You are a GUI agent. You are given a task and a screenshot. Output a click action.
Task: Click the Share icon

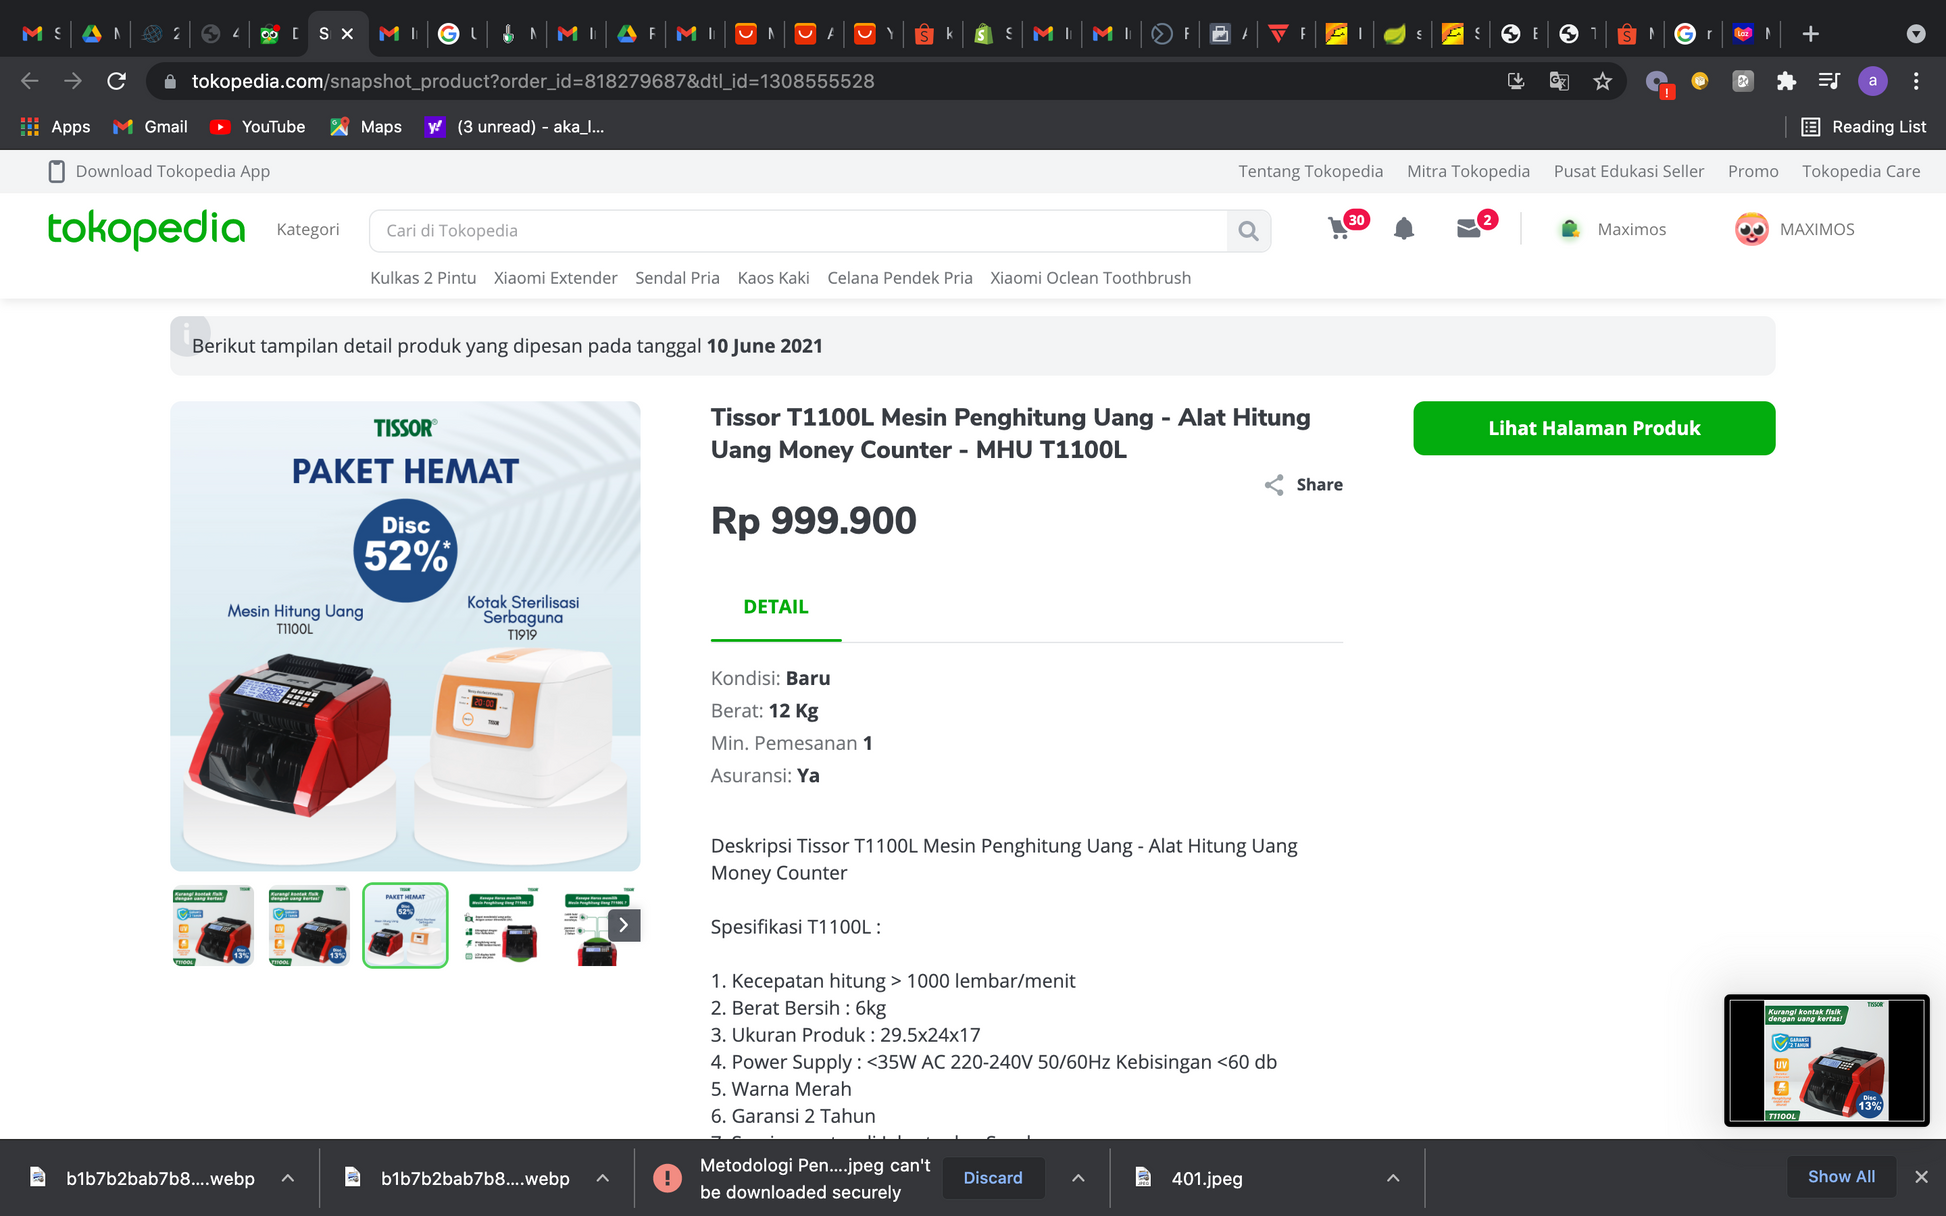tap(1274, 485)
